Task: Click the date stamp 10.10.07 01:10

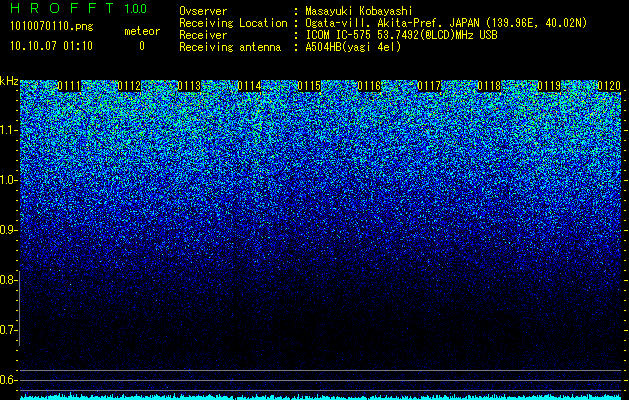Action: (x=51, y=46)
